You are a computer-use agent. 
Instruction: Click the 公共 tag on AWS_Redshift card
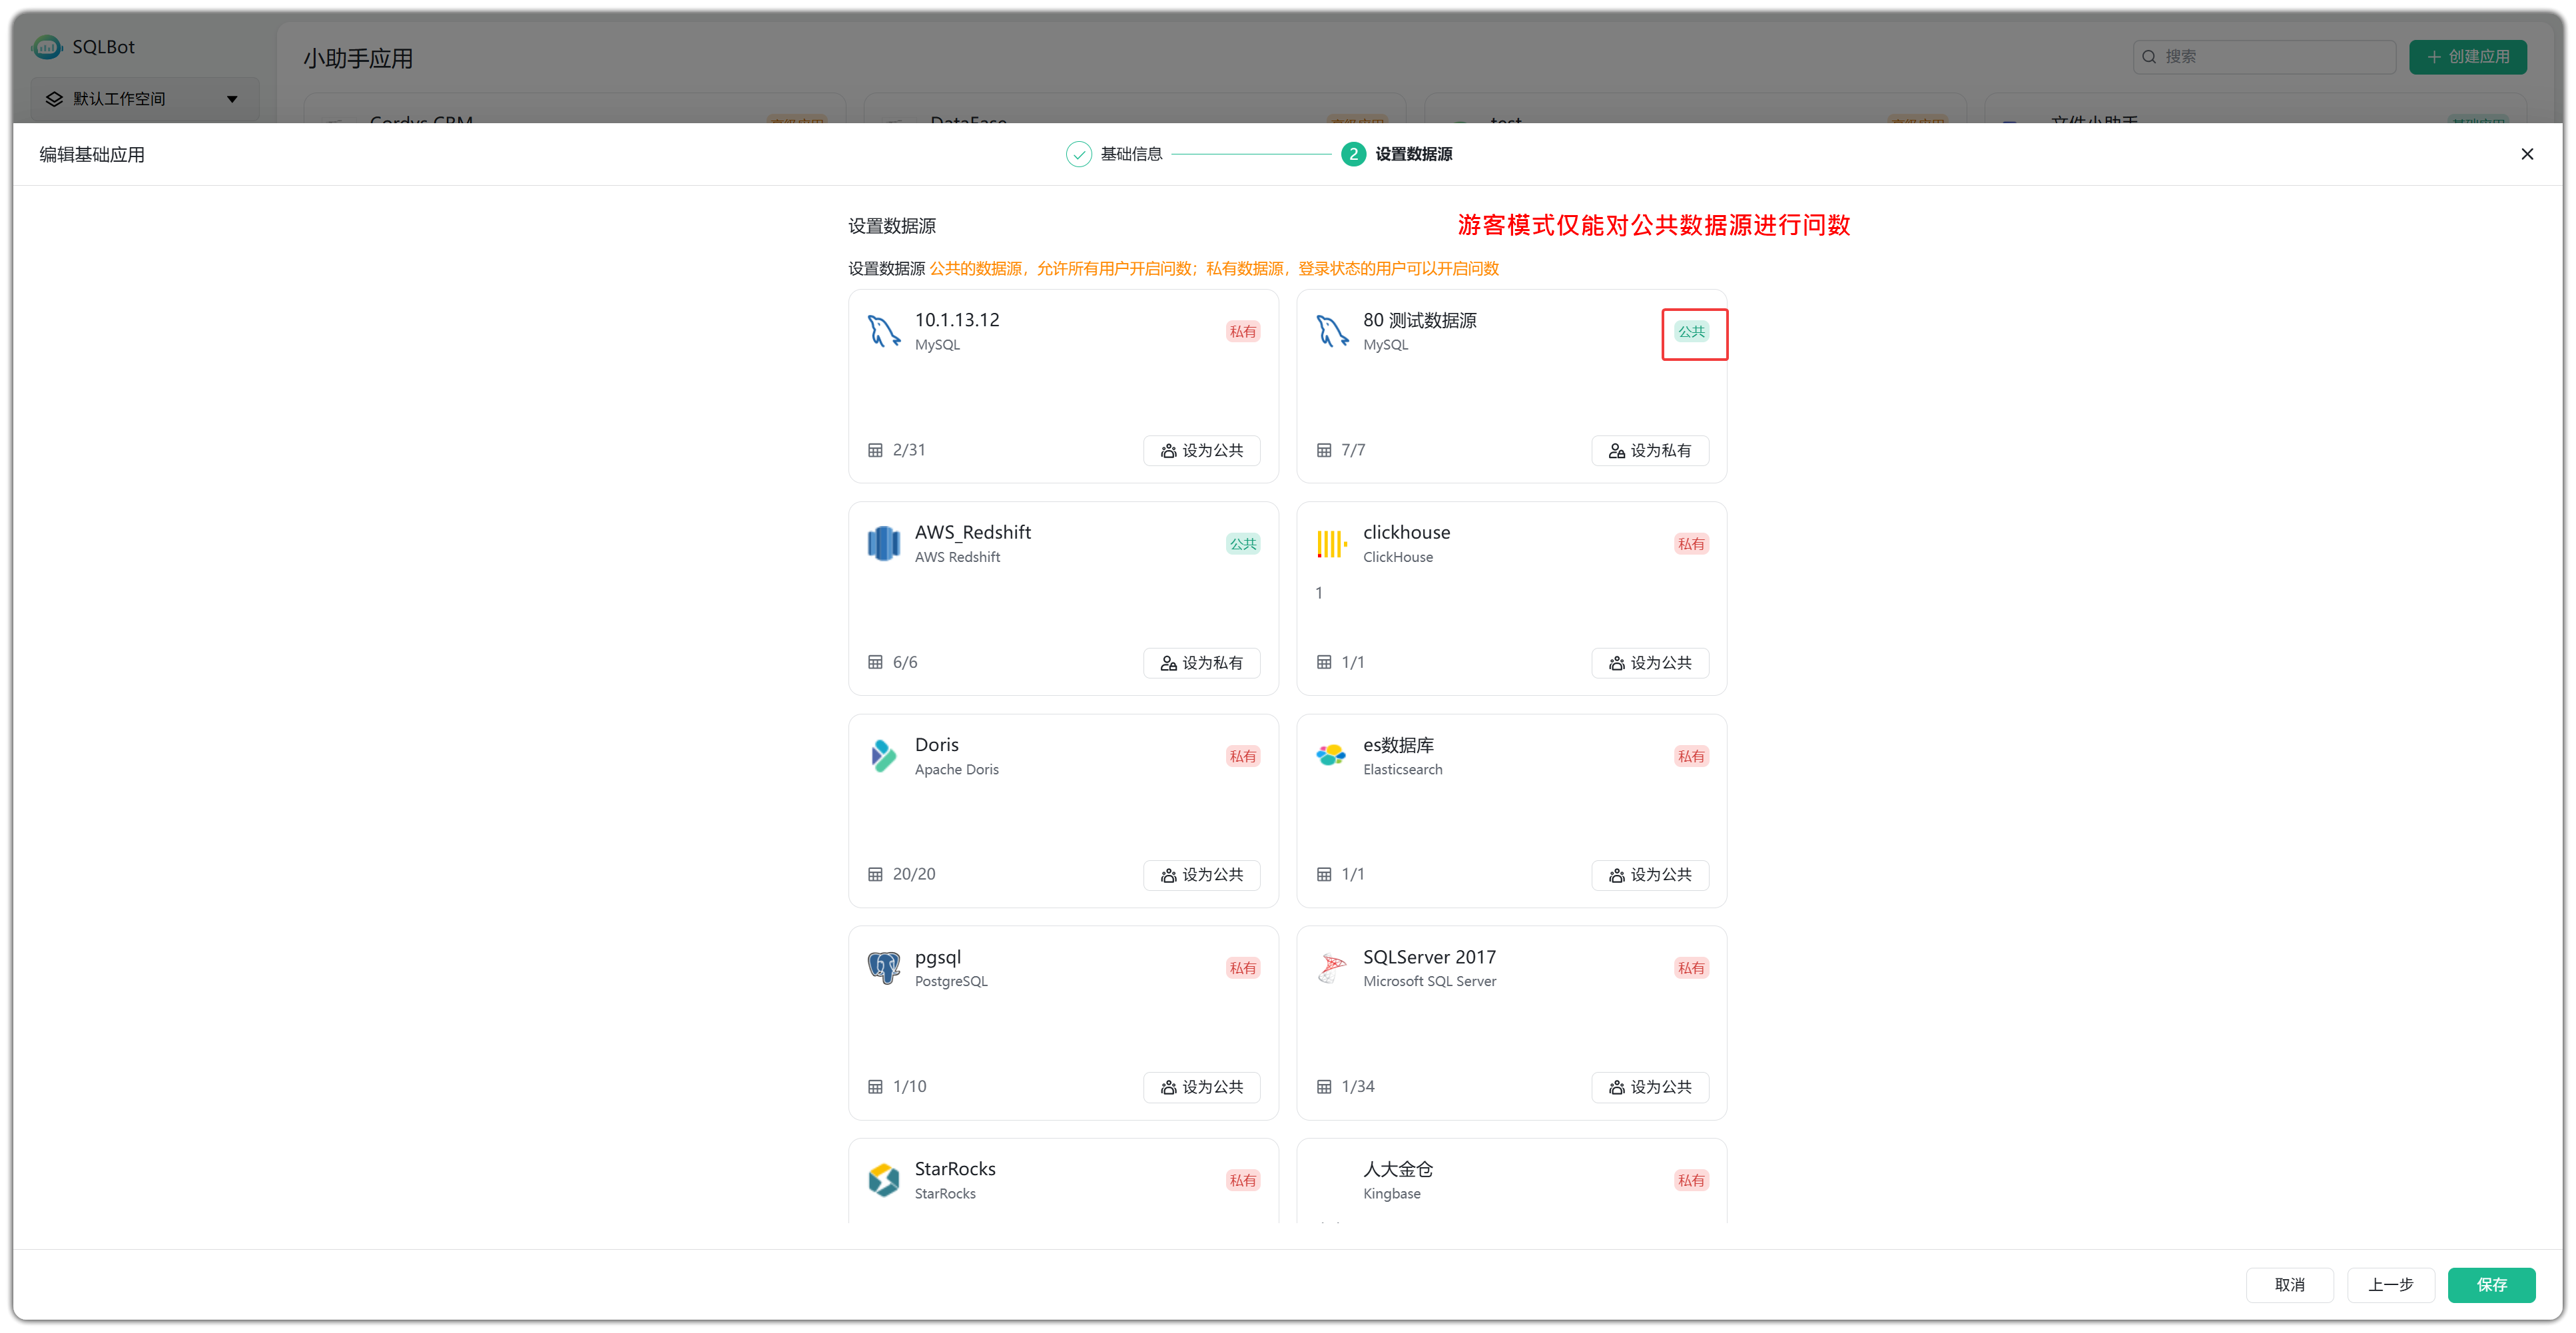click(1243, 544)
